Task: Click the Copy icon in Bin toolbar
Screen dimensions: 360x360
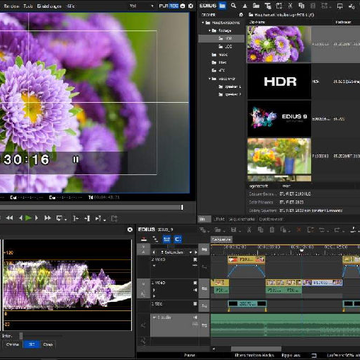Action: pos(301,6)
